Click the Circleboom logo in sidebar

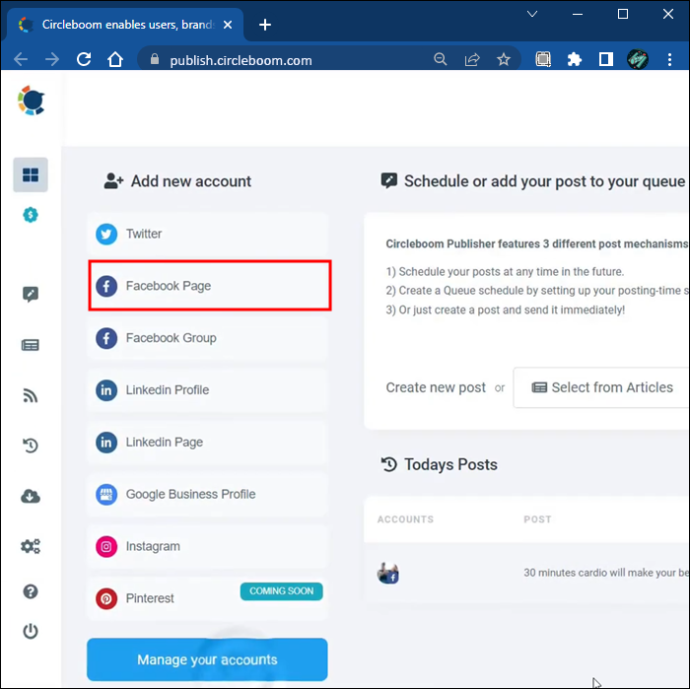tap(31, 101)
